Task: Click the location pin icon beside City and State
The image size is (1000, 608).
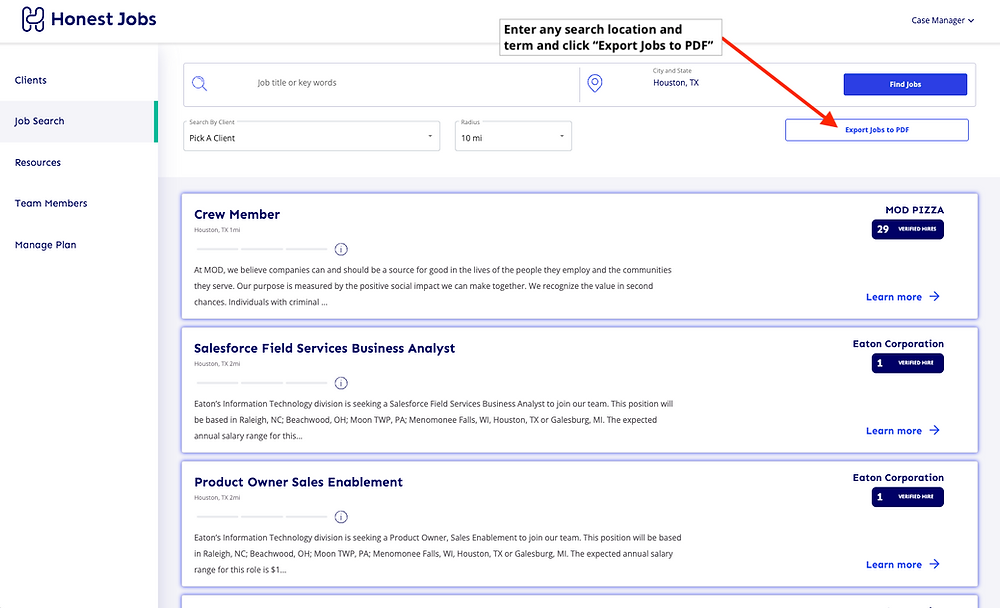Action: pyautogui.click(x=595, y=83)
